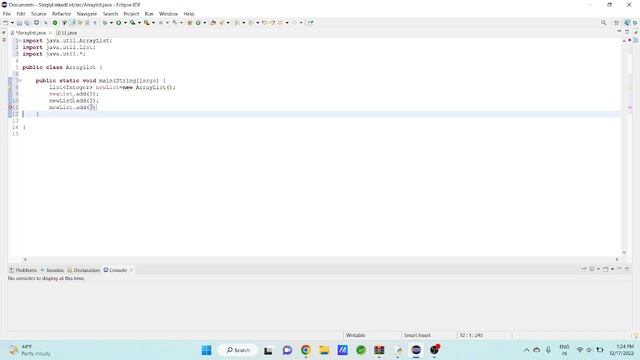Click the Coverage toolbar icon
Image resolution: width=640 pixels, height=360 pixels.
point(133,23)
